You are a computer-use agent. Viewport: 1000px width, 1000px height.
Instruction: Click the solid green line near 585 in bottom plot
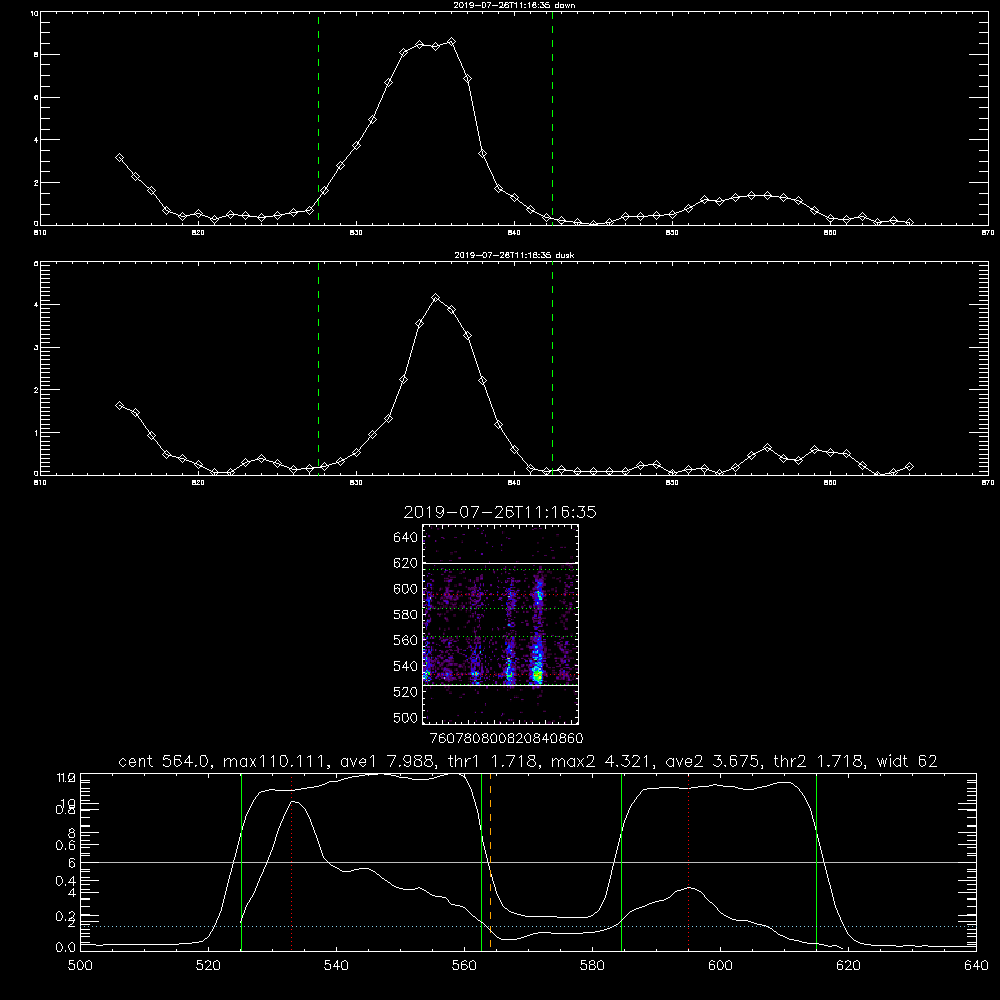tap(621, 862)
